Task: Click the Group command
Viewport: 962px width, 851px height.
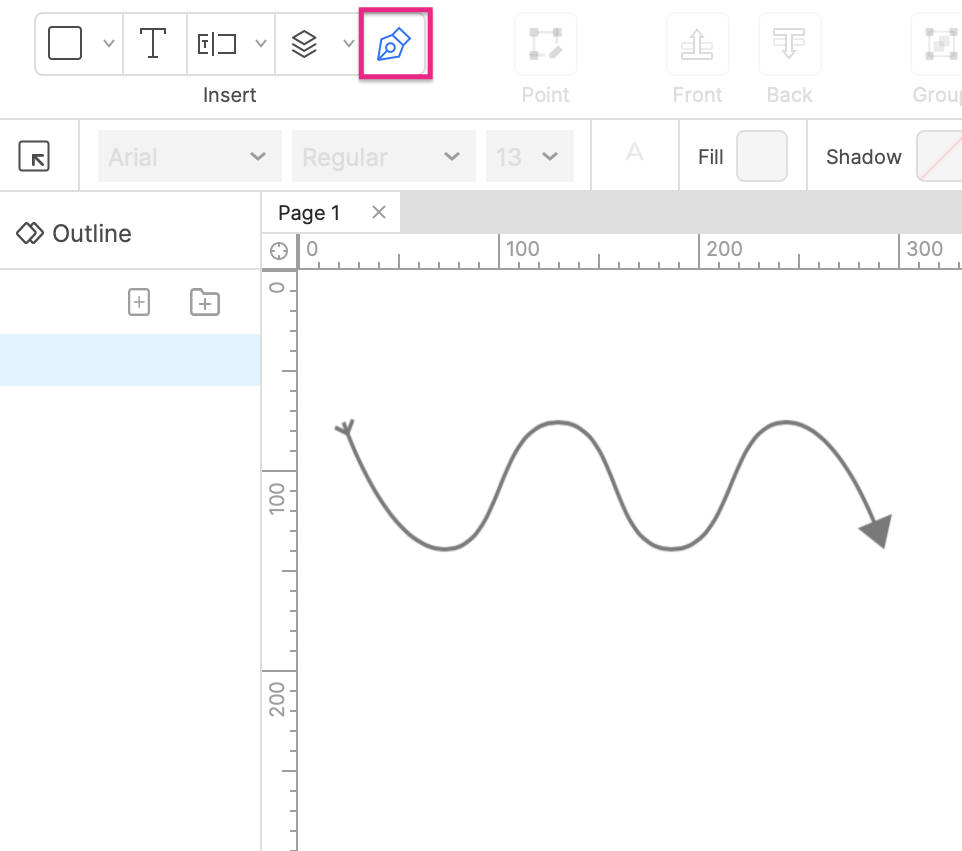Action: point(936,43)
